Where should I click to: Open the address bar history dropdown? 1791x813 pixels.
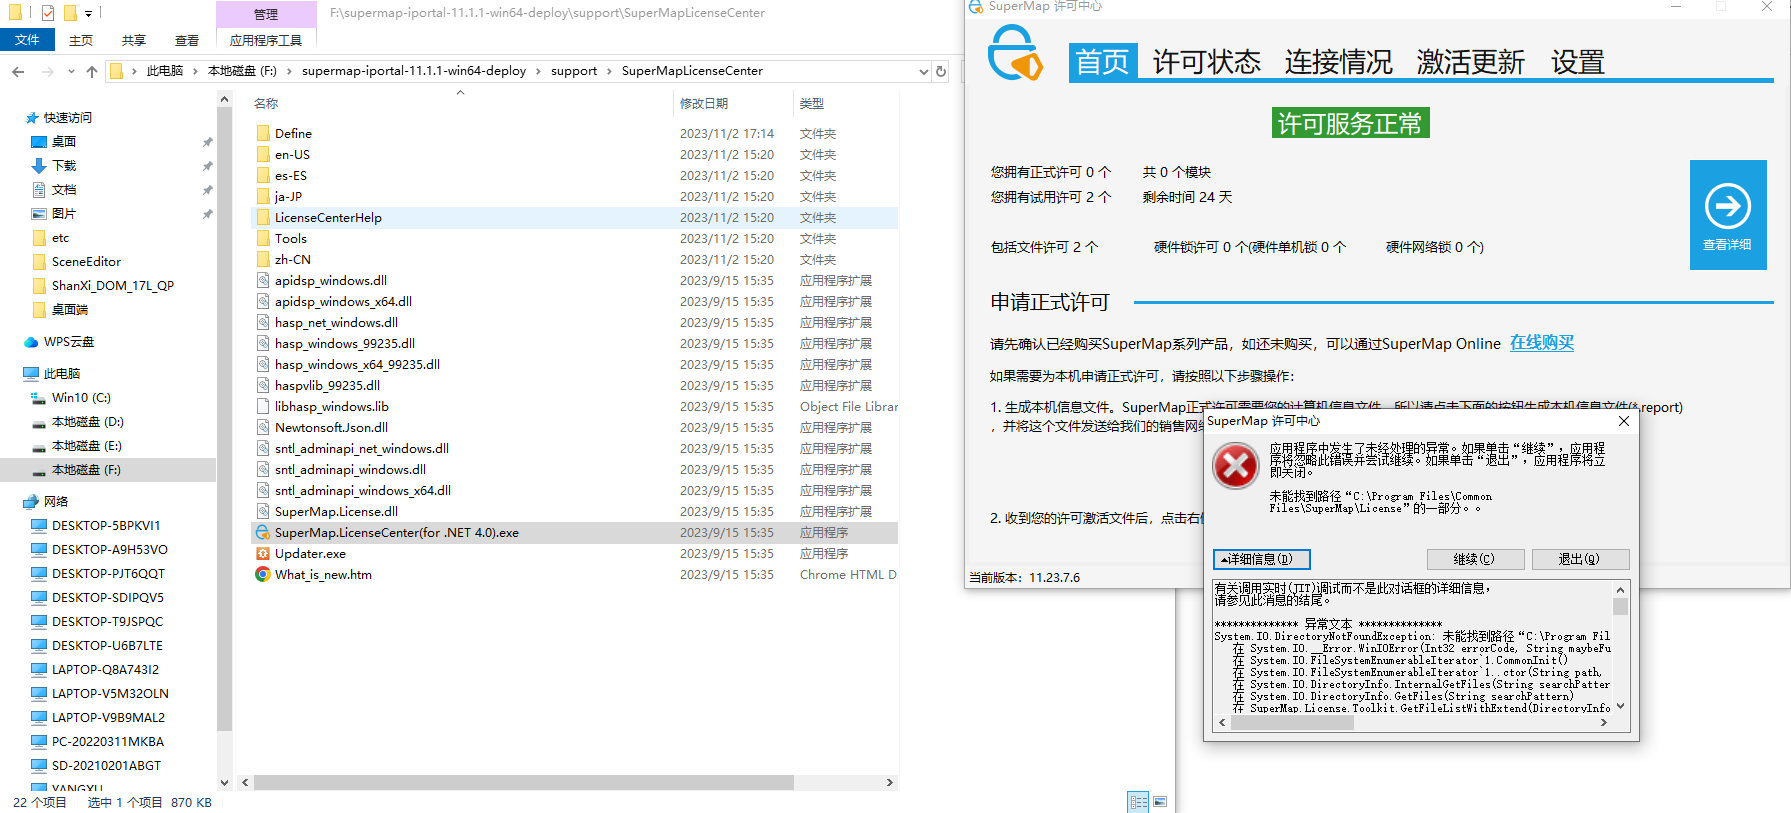pos(923,71)
